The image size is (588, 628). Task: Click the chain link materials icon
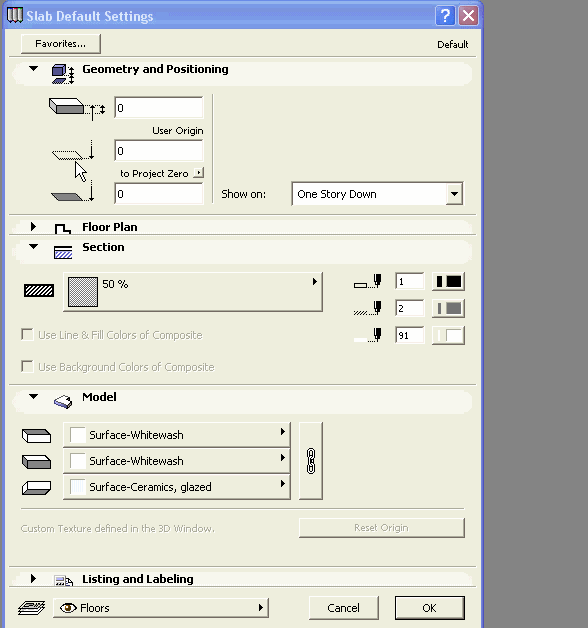(311, 461)
